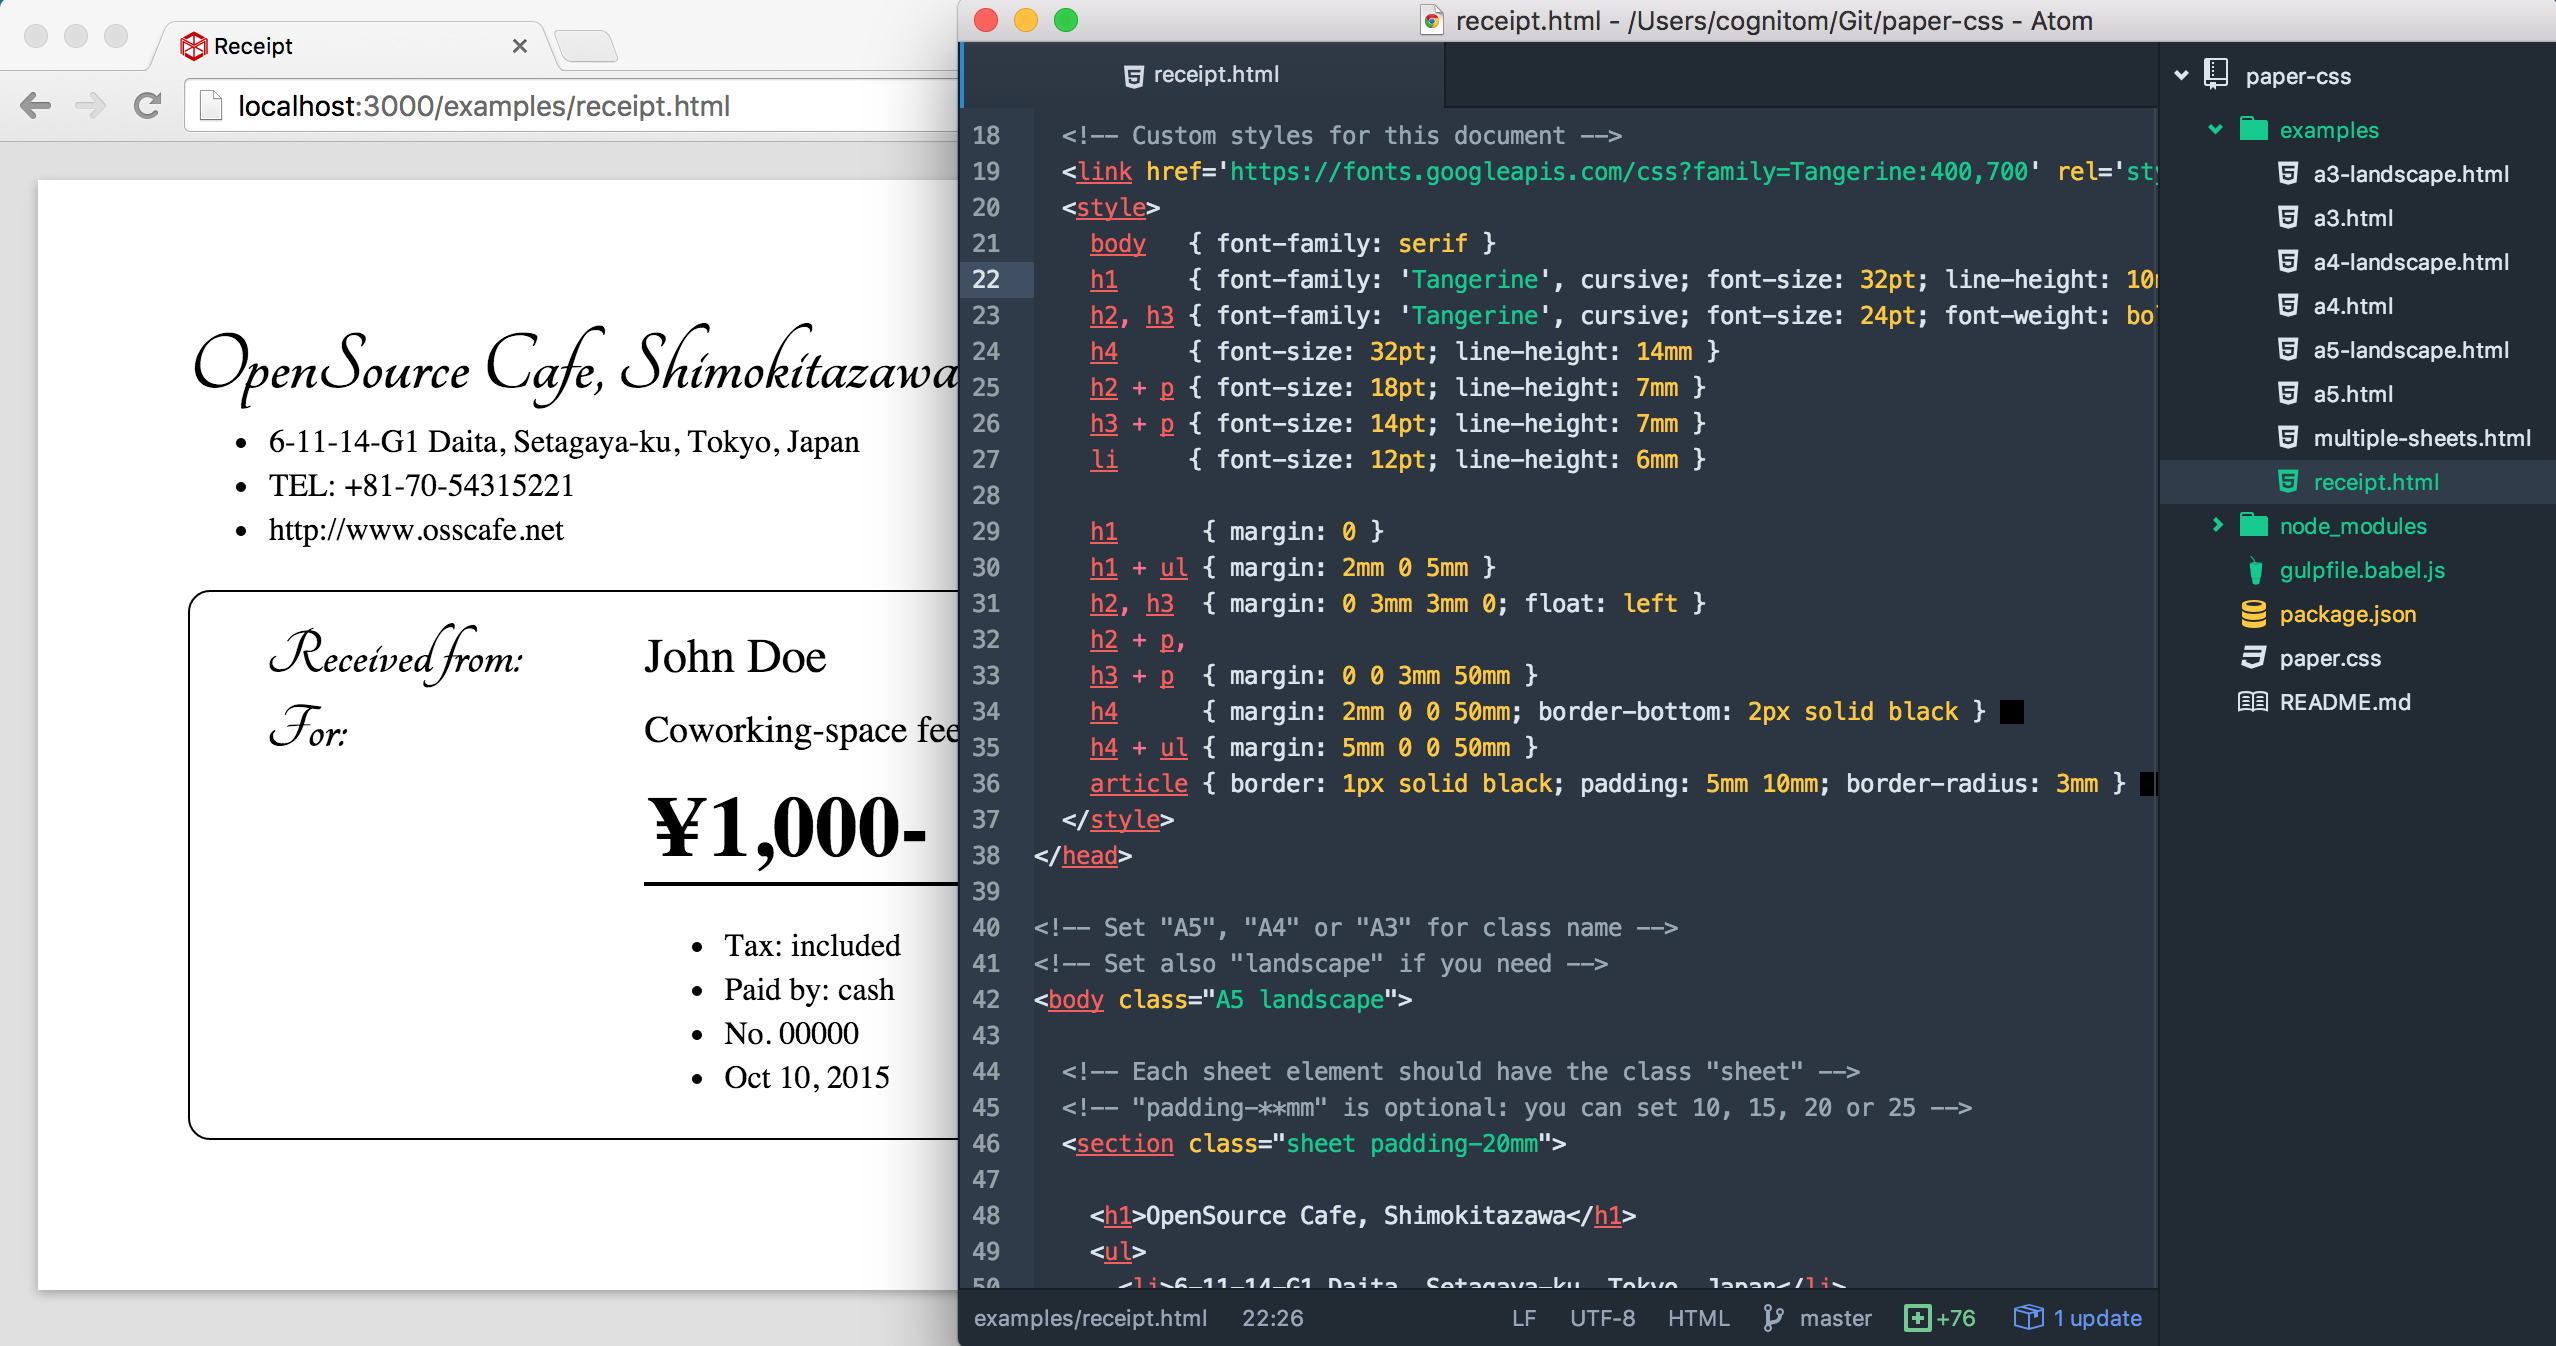Click the +76 git diff icon

[1917, 1318]
